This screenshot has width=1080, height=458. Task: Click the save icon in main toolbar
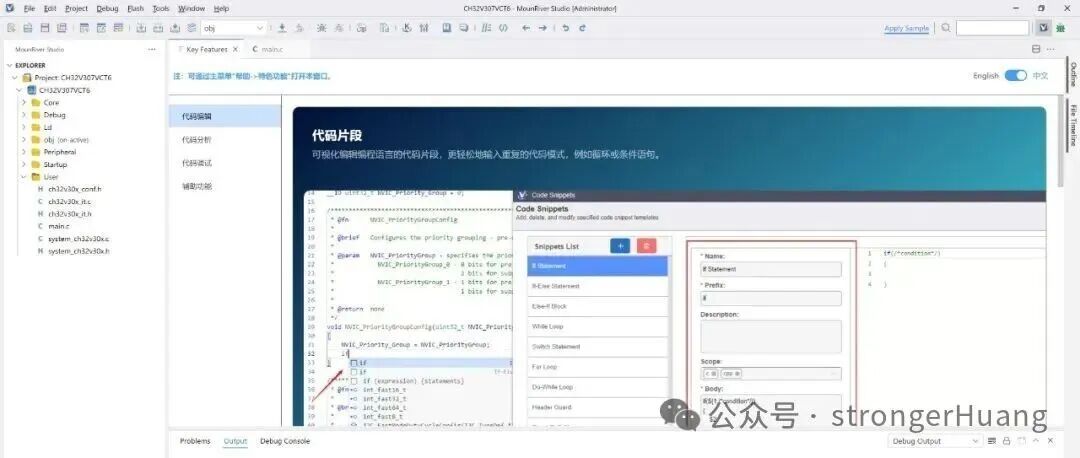45,28
